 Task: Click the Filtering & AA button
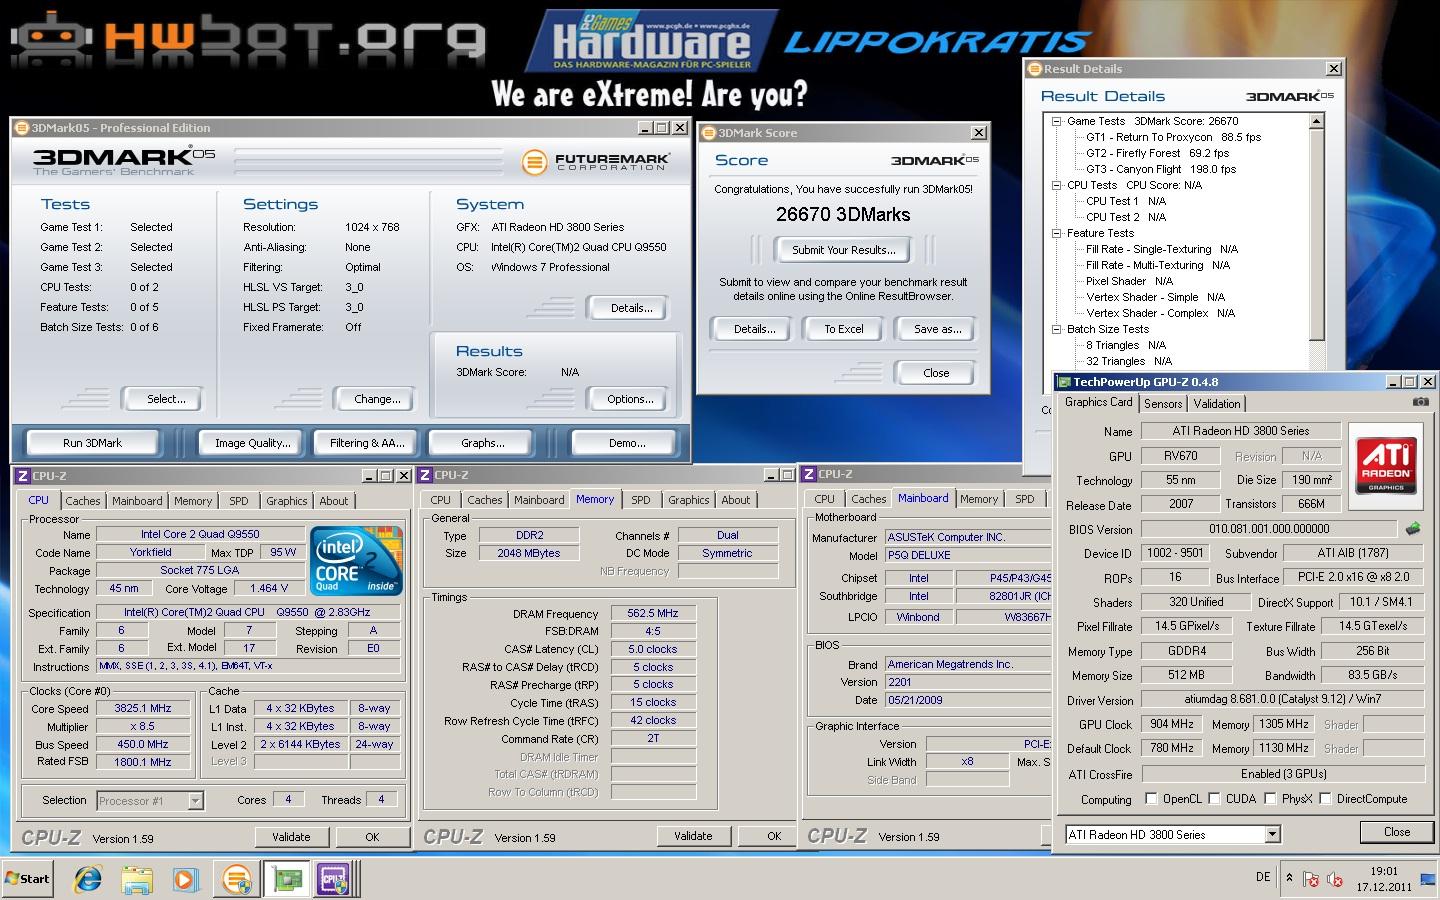pyautogui.click(x=367, y=443)
